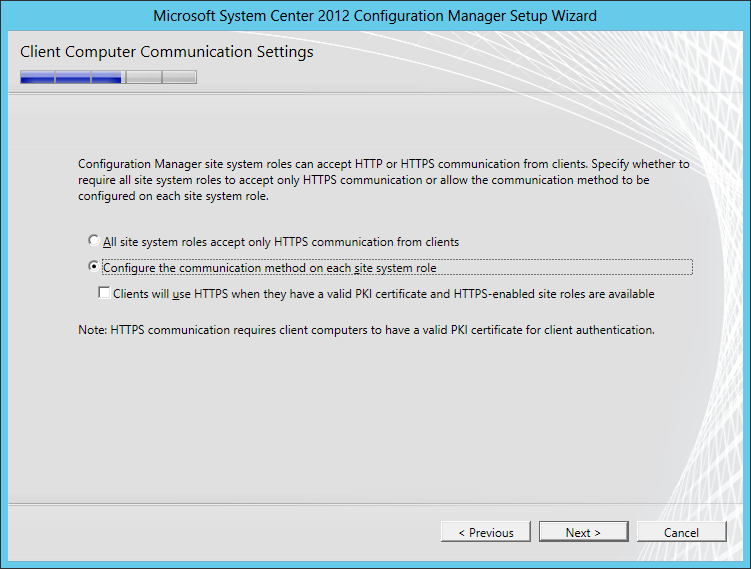This screenshot has height=569, width=751.
Task: Click the 'Configure the communication method' label text
Action: click(270, 268)
